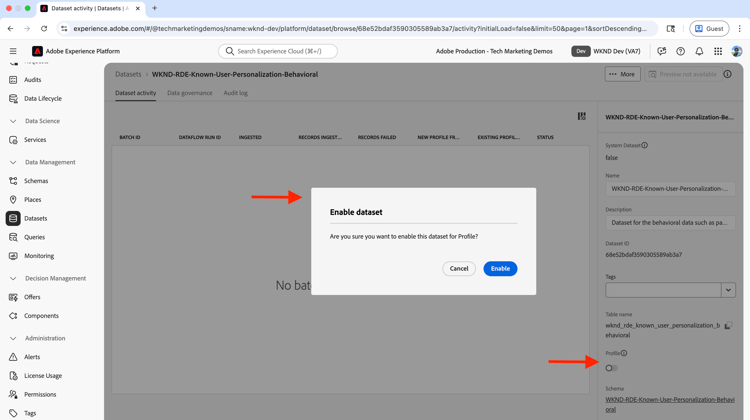The height and width of the screenshot is (420, 750).
Task: Open the Tags dropdown arrow
Action: coord(728,290)
